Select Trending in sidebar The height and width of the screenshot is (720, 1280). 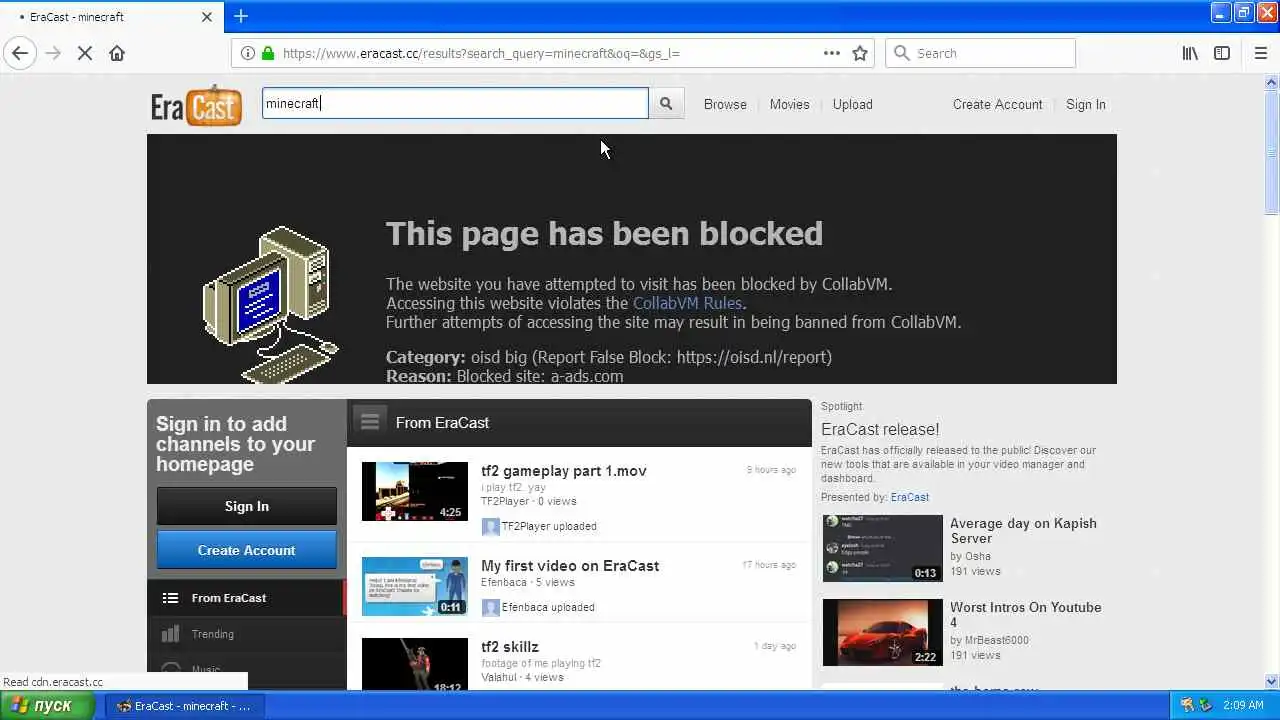click(246, 634)
